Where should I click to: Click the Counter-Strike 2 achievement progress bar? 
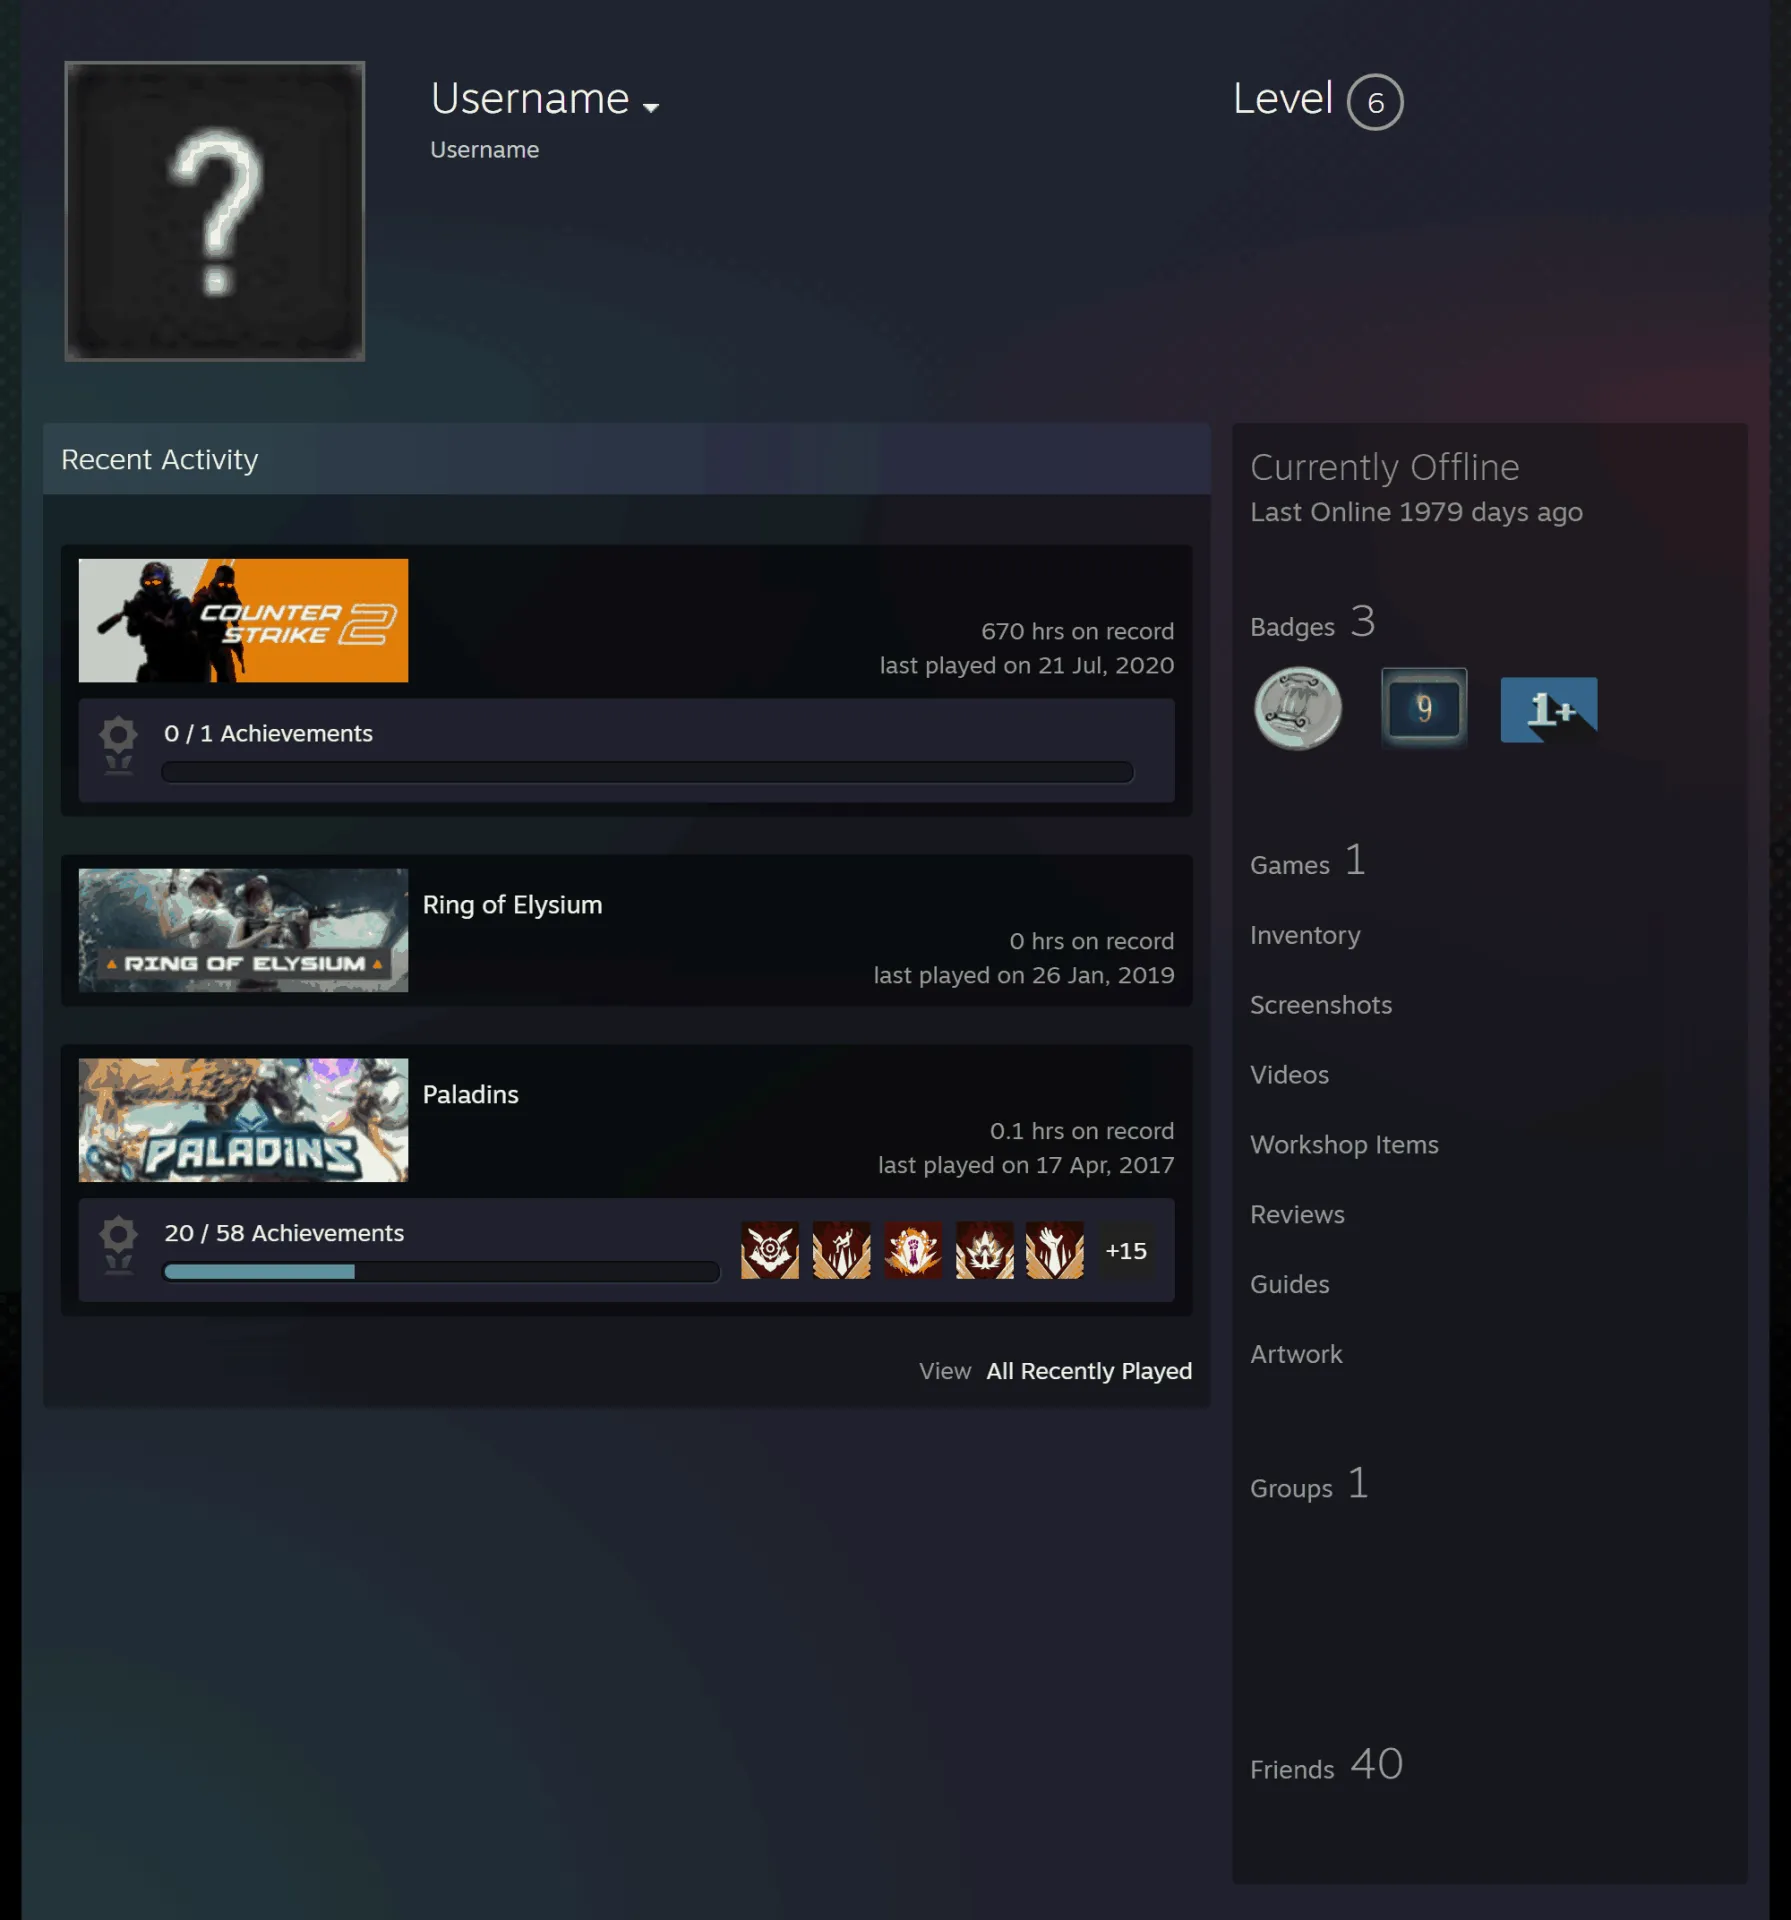[647, 772]
